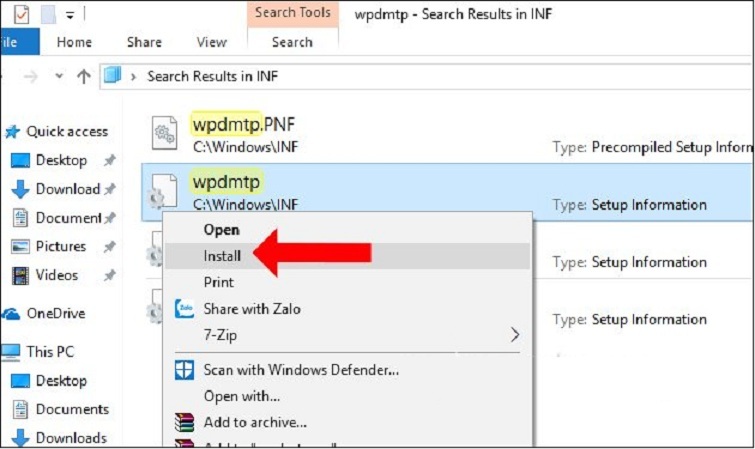Open the Share ribbon tab

(x=144, y=42)
